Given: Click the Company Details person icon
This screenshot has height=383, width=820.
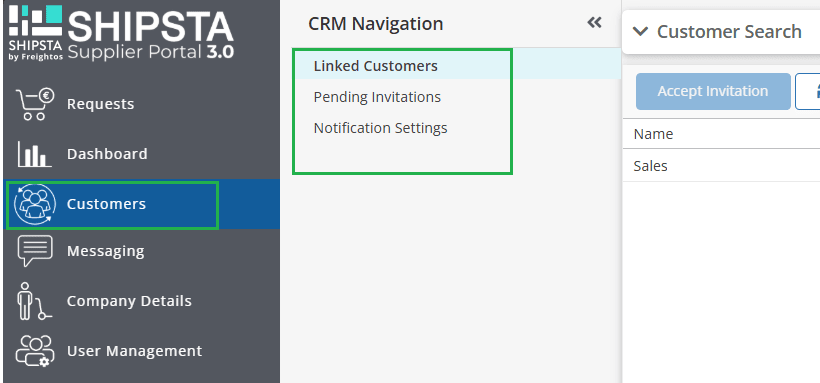Looking at the screenshot, I should point(35,301).
